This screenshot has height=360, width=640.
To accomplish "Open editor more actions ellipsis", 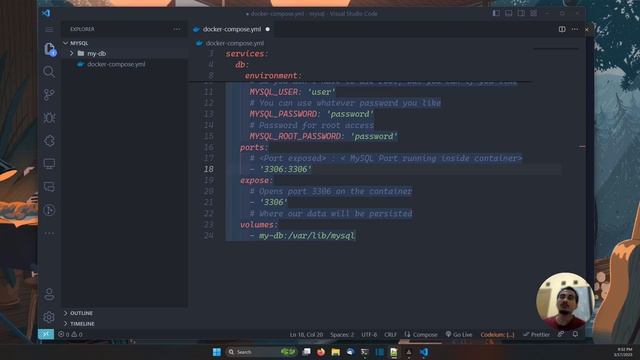I will (x=575, y=29).
